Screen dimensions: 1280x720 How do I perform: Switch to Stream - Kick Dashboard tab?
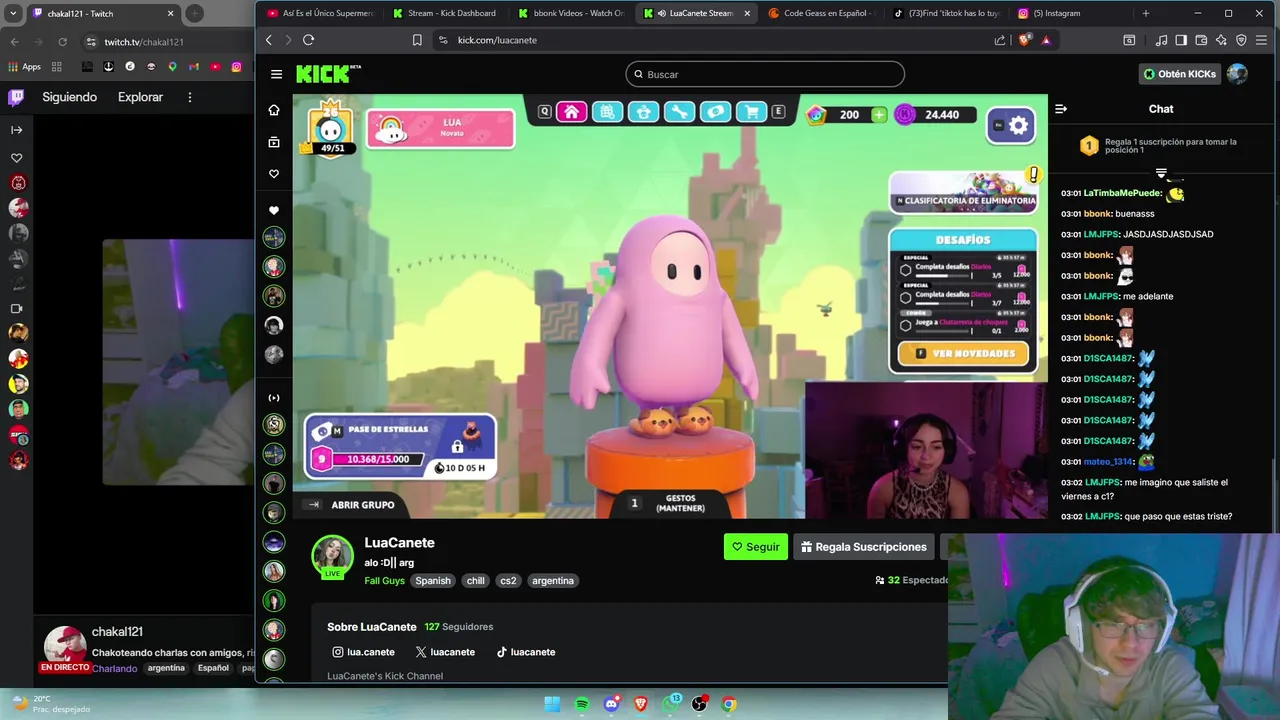pos(444,13)
